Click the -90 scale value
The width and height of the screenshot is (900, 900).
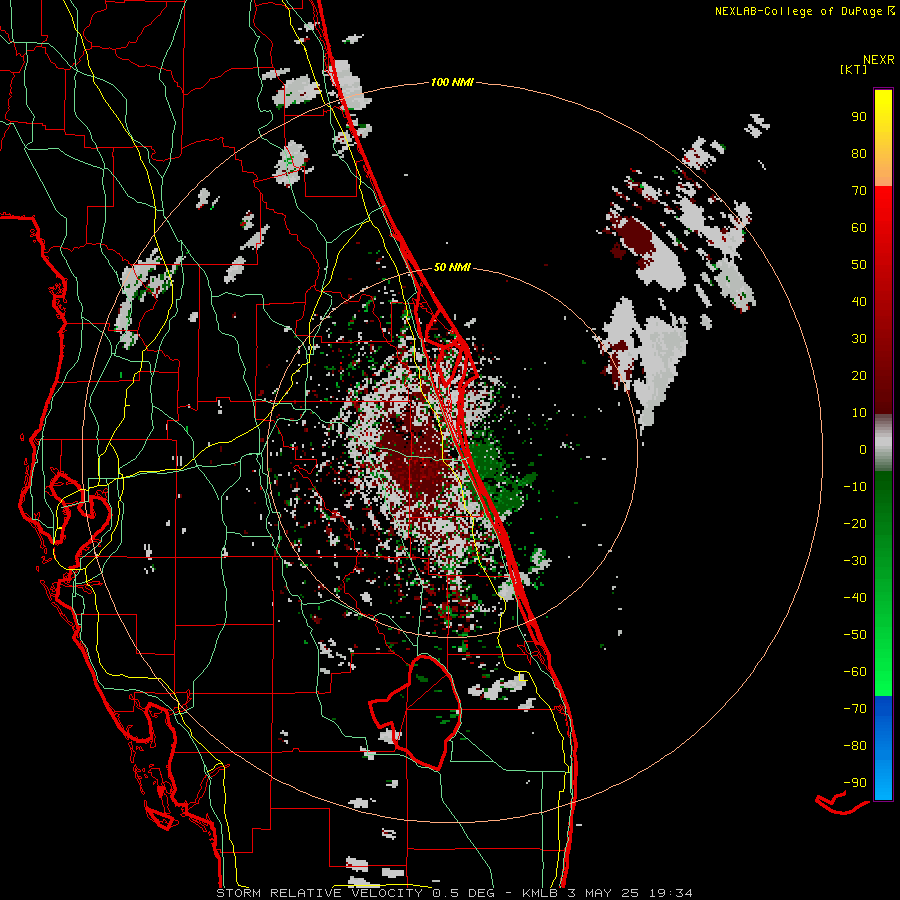click(x=855, y=783)
